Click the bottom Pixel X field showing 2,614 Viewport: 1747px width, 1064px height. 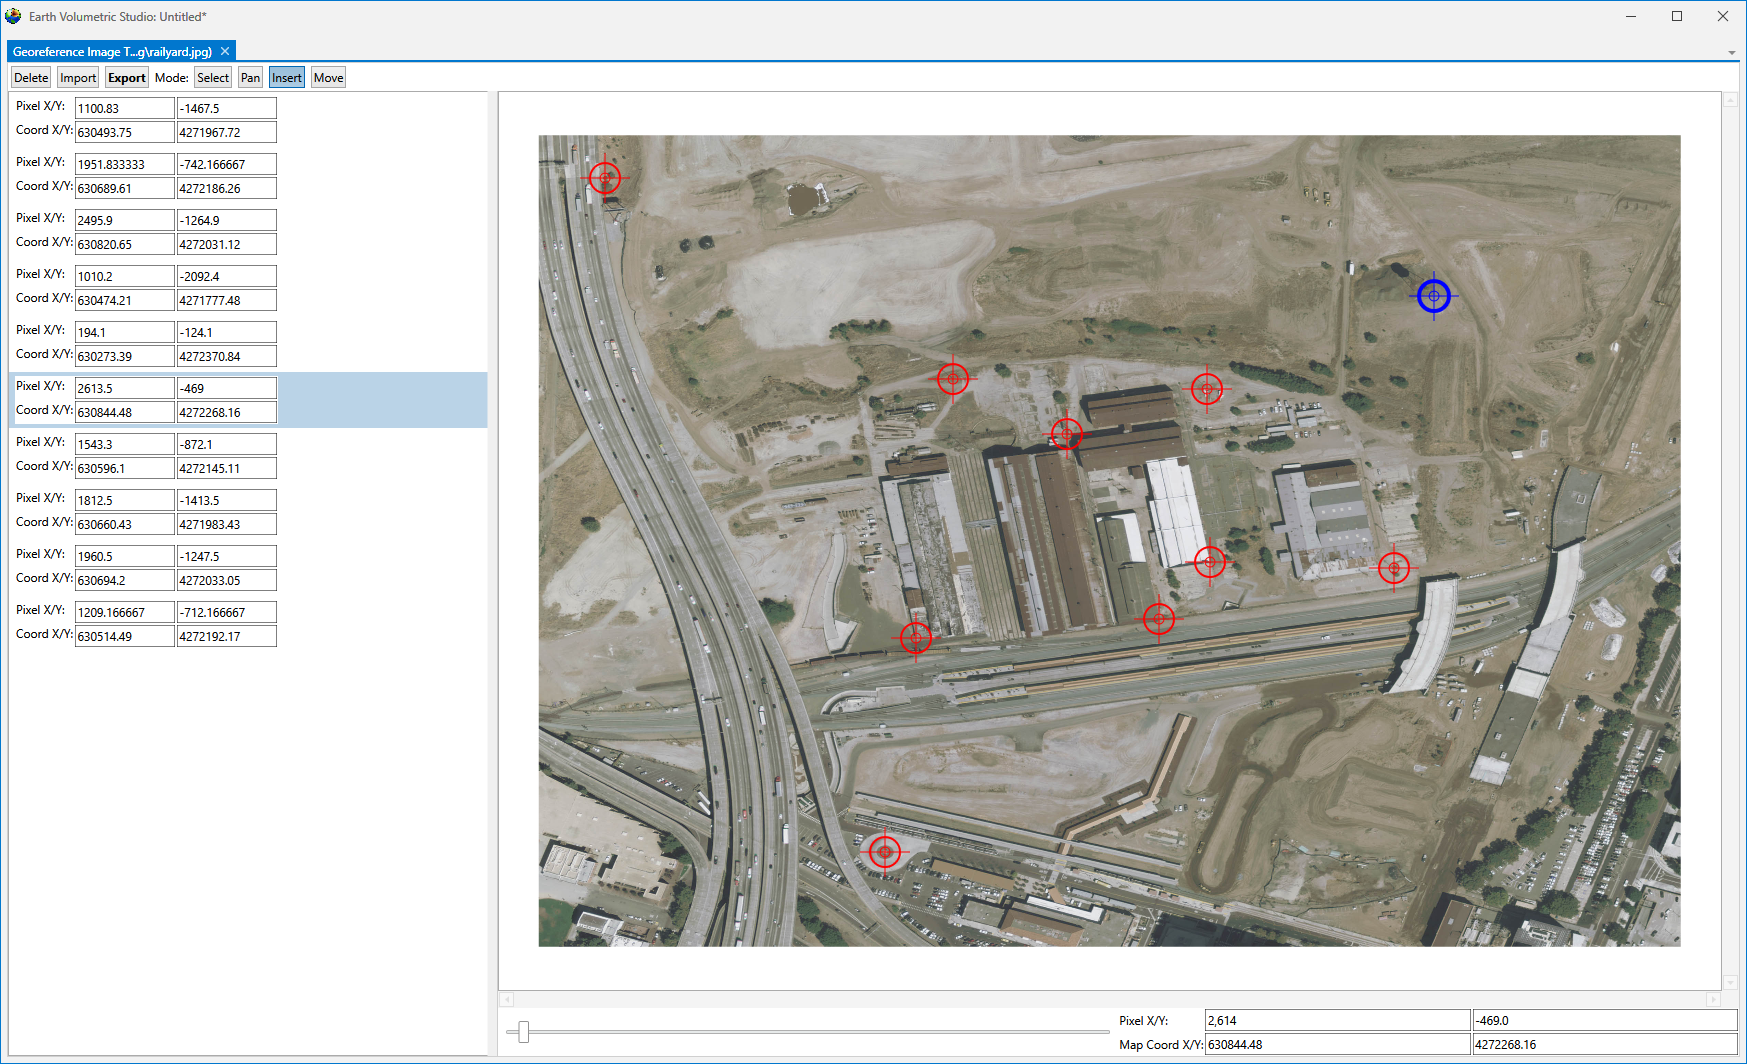click(1336, 1020)
